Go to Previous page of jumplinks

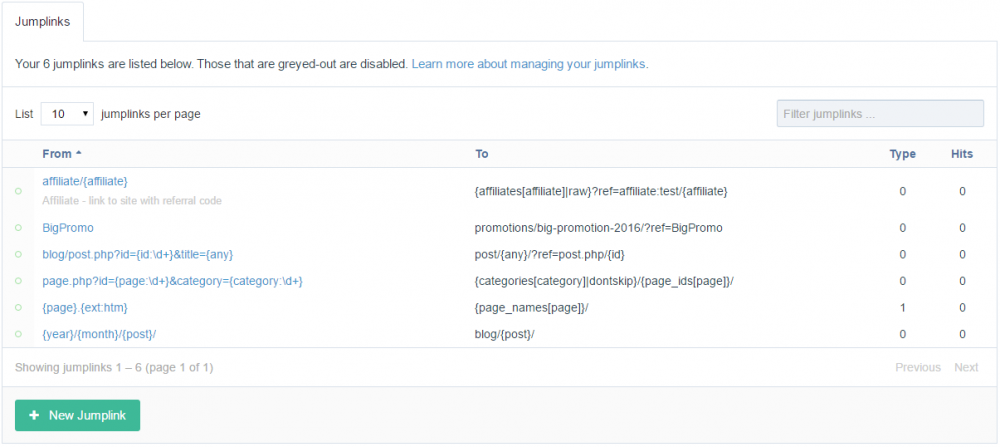(917, 367)
